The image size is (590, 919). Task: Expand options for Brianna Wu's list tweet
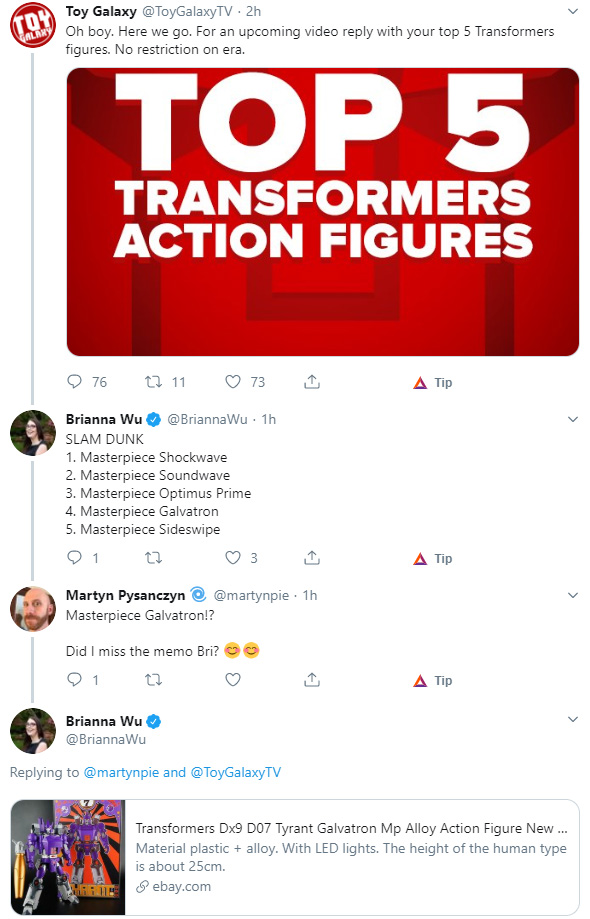point(573,419)
